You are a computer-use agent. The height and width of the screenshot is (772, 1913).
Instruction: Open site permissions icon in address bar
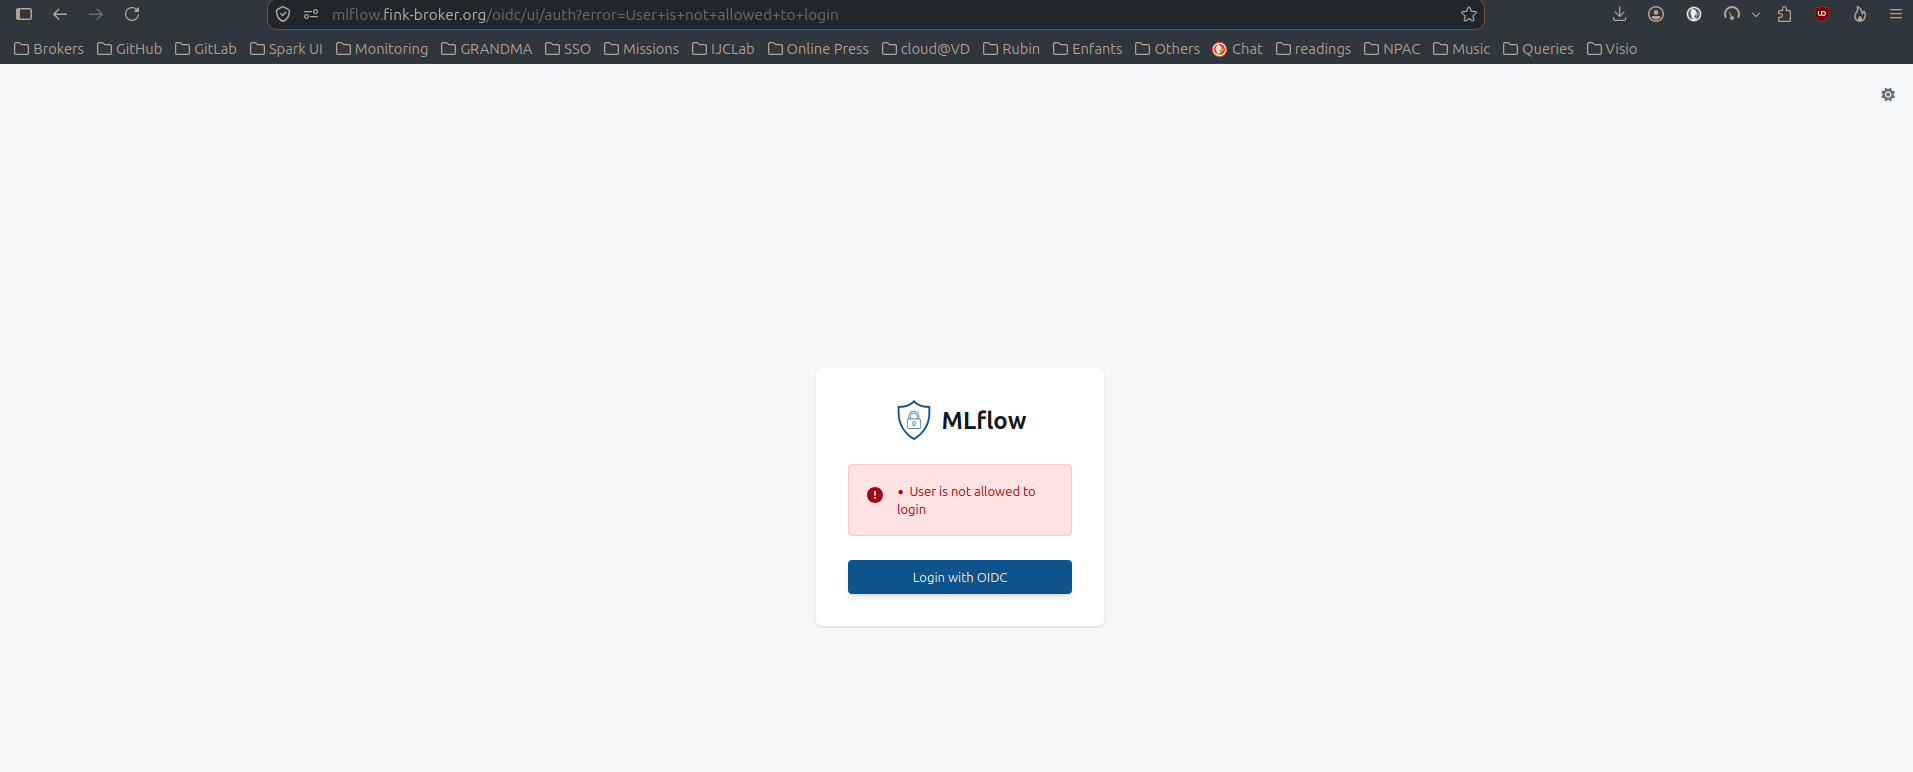pyautogui.click(x=311, y=14)
